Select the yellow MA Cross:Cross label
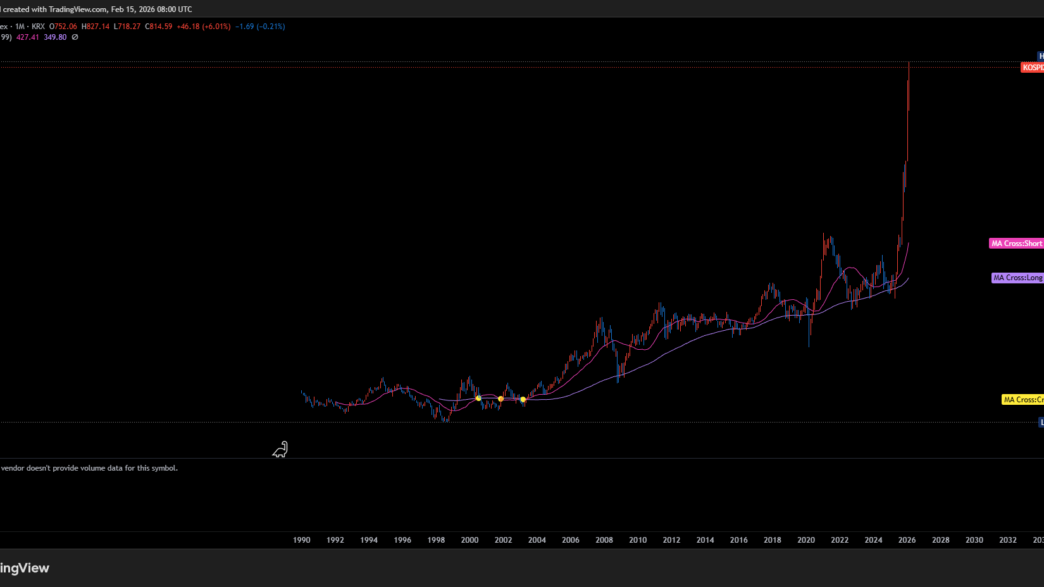The image size is (1044, 587). (x=1022, y=400)
